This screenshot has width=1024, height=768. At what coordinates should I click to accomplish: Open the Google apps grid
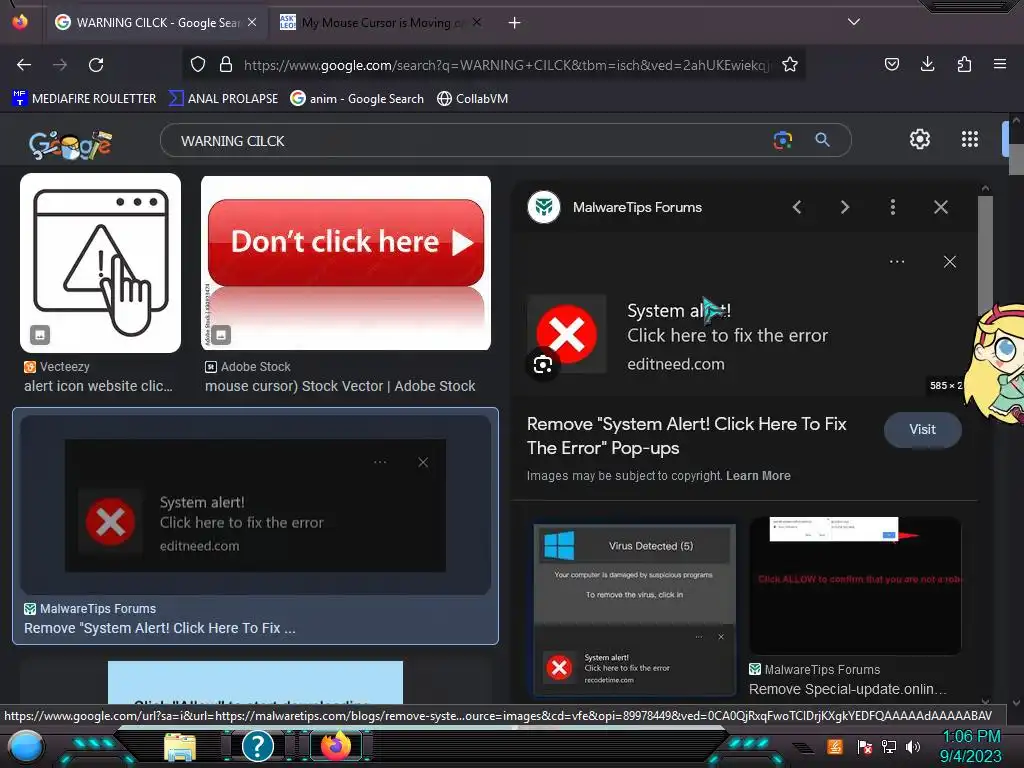pyautogui.click(x=970, y=139)
